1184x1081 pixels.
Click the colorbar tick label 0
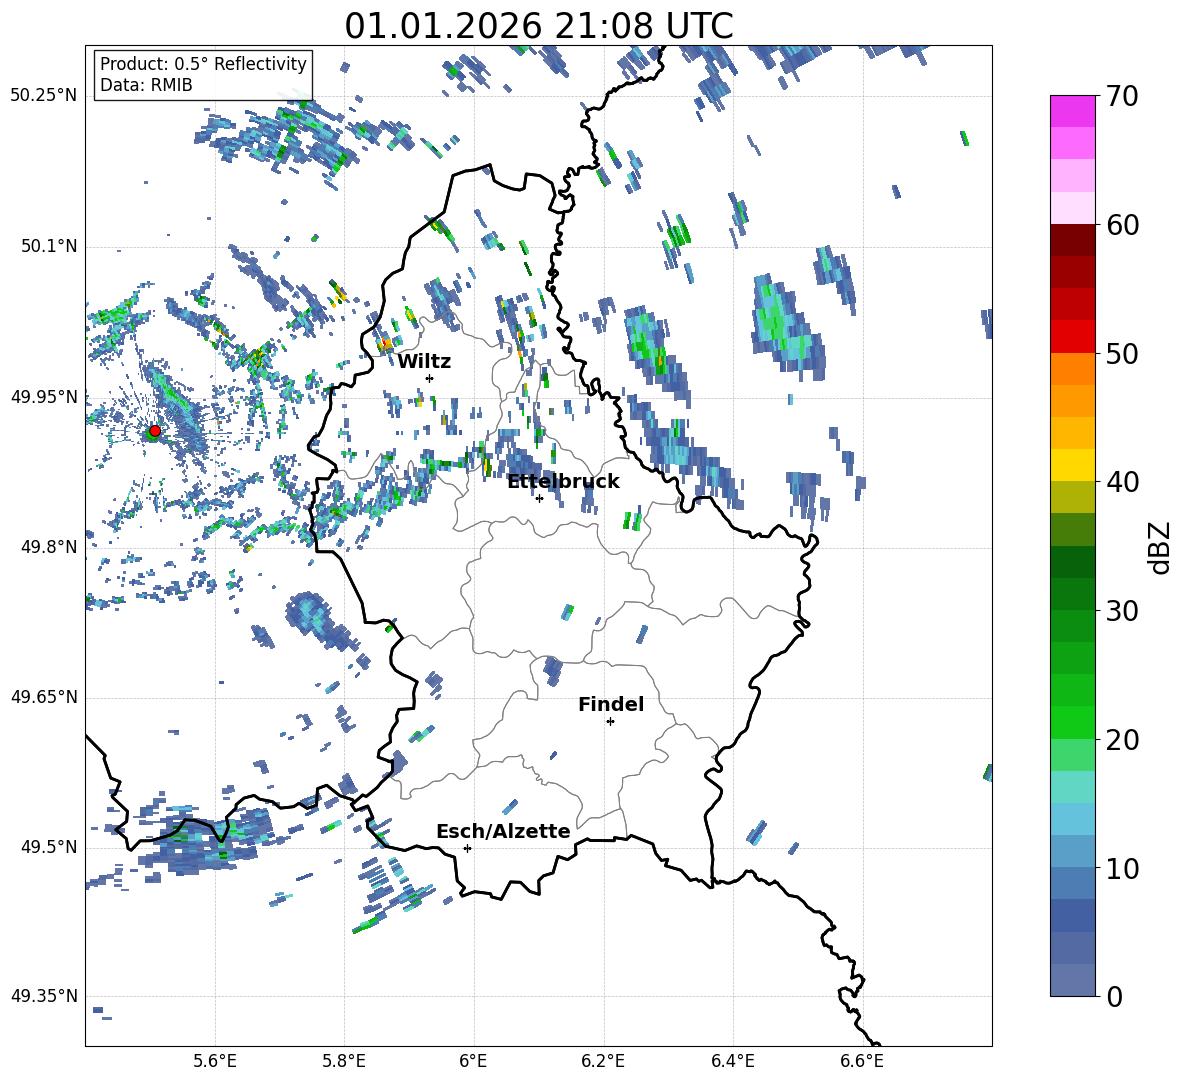click(x=1113, y=996)
